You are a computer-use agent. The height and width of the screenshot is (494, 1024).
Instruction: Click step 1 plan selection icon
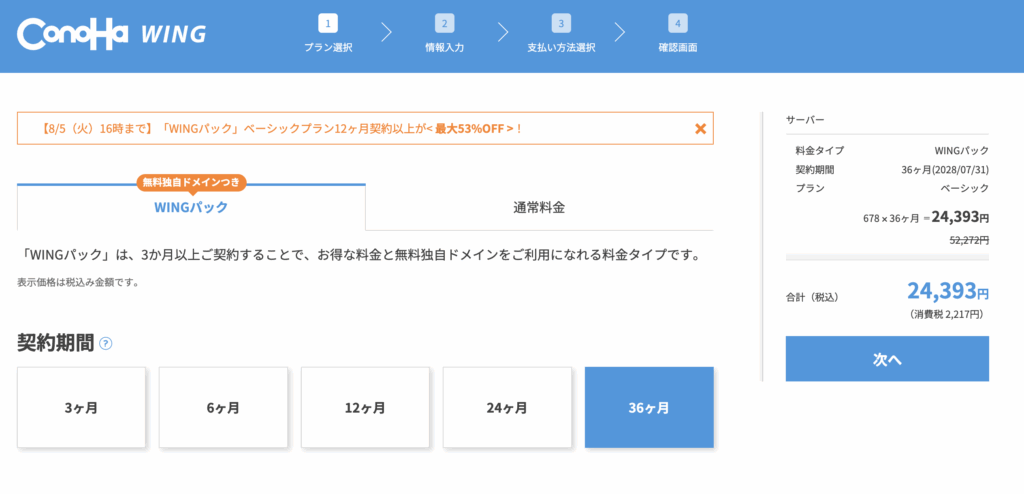coord(328,24)
